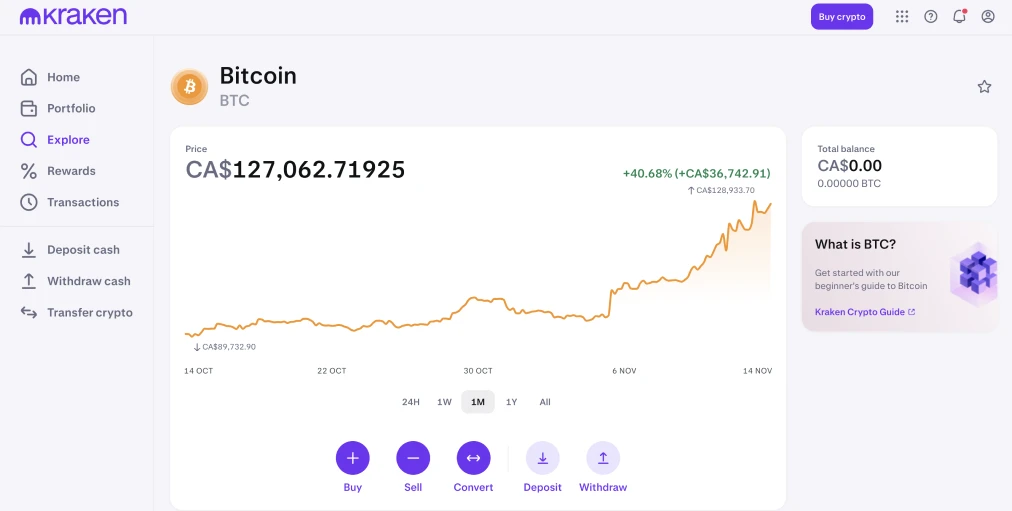The width and height of the screenshot is (1012, 511).
Task: Click the round Sell minus icon
Action: tap(413, 458)
